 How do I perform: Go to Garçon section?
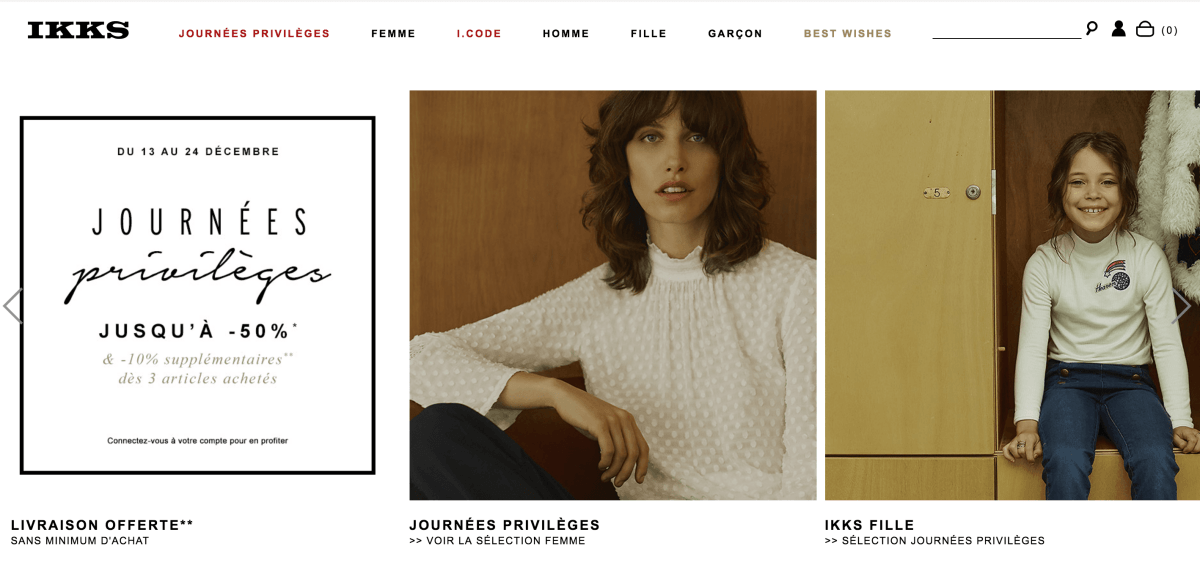coord(735,33)
